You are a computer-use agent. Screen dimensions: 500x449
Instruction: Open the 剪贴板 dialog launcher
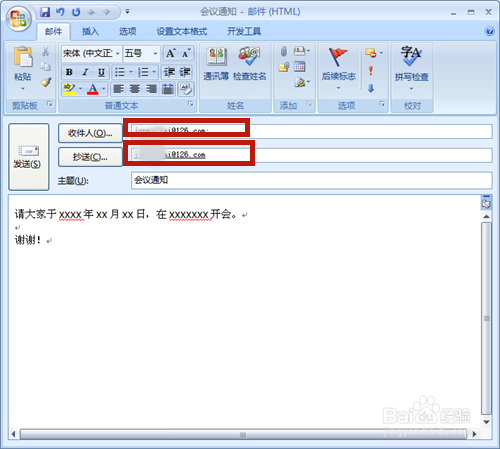(50, 104)
